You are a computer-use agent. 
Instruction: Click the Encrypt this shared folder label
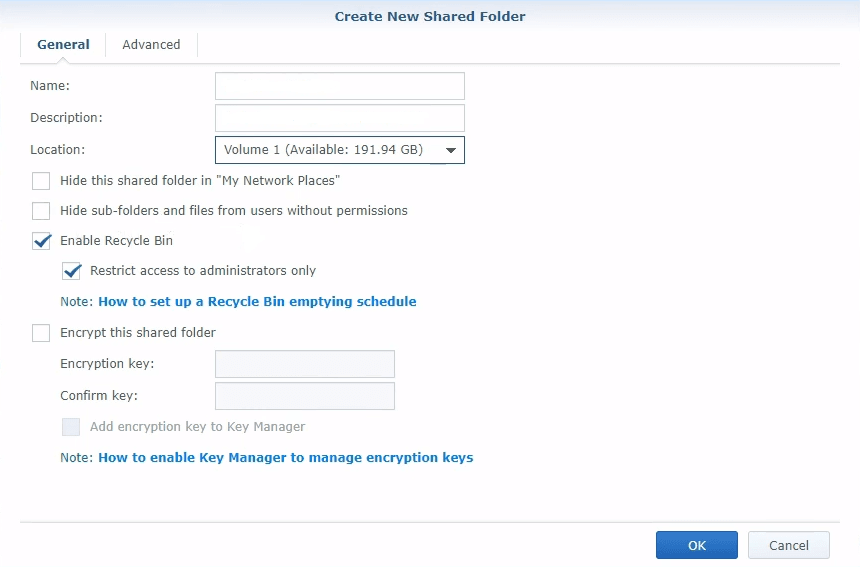pyautogui.click(x=138, y=333)
